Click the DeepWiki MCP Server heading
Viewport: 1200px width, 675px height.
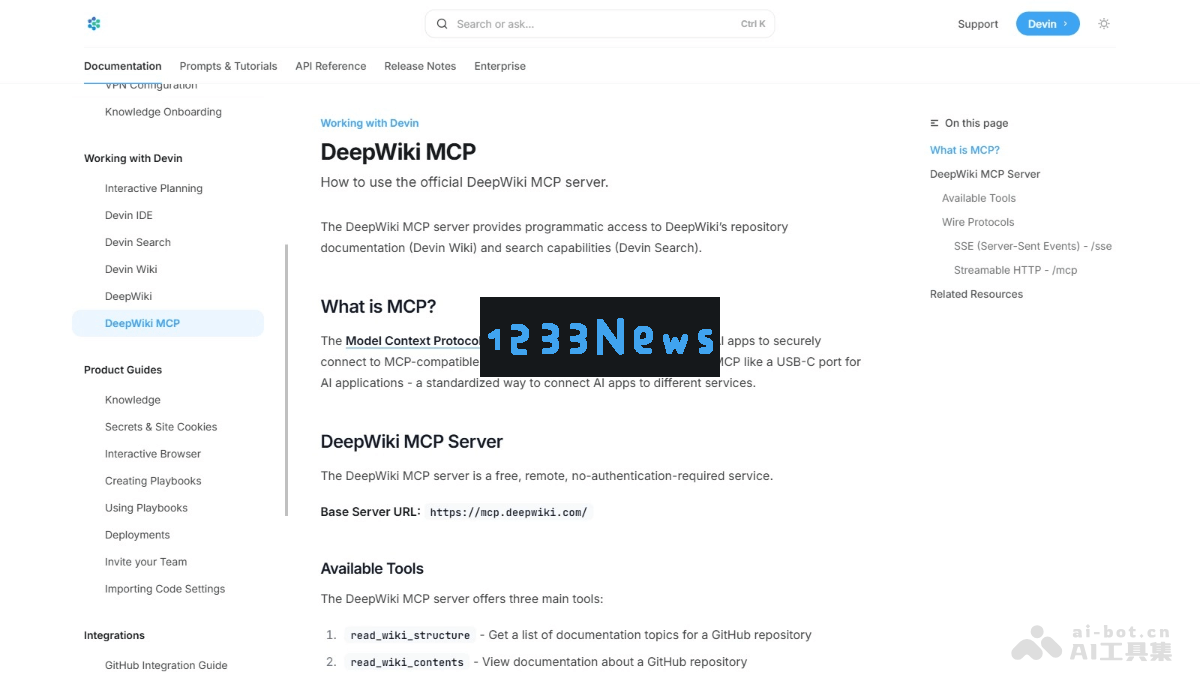click(x=411, y=442)
